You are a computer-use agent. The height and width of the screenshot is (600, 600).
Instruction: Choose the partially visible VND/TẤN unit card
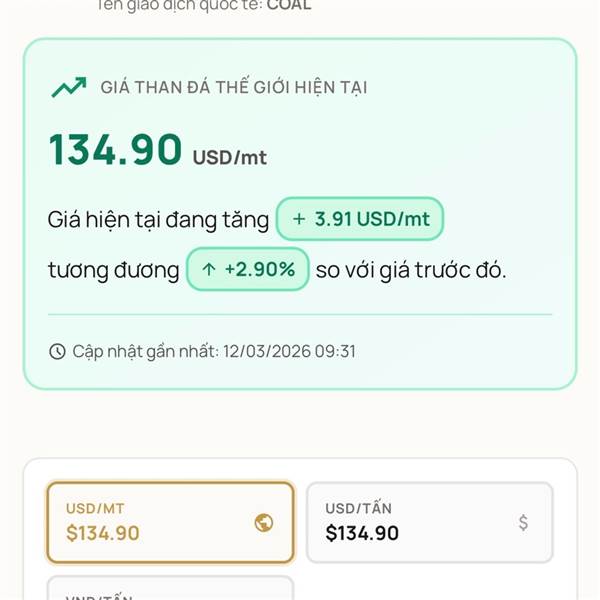click(170, 588)
